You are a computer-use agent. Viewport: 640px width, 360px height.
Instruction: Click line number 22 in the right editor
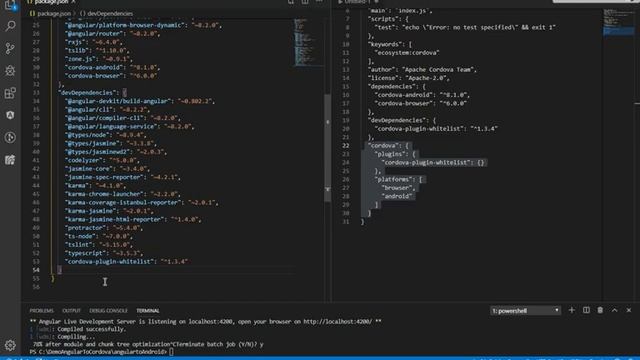click(x=346, y=145)
